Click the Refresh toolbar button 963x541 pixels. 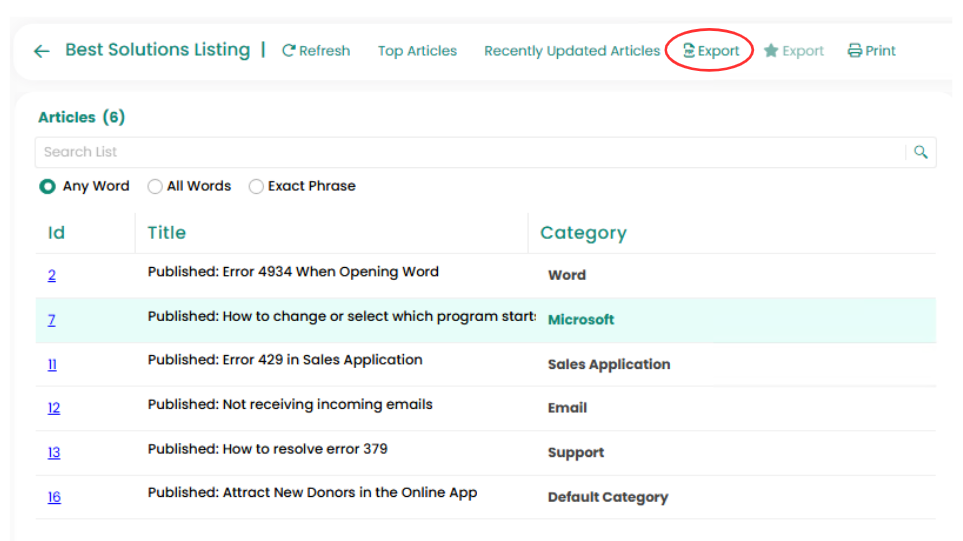click(x=316, y=51)
